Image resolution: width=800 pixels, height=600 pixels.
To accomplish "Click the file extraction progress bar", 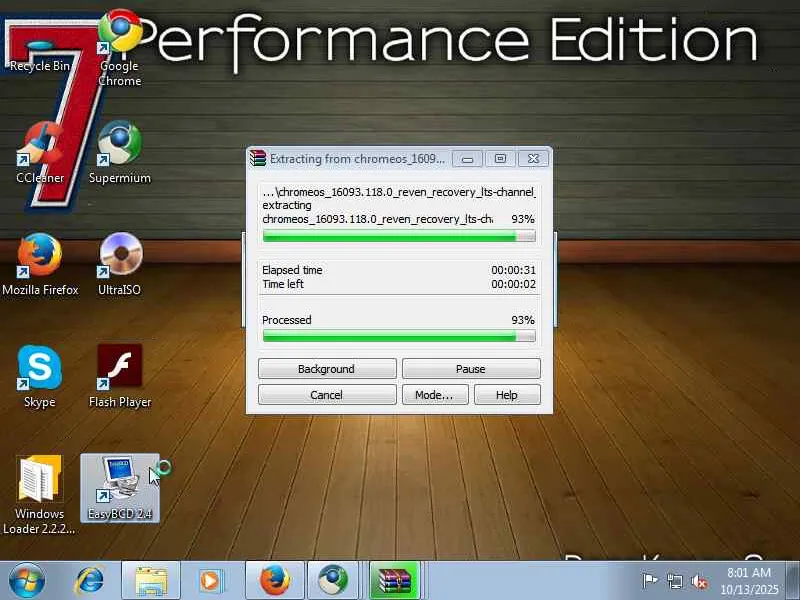I will coord(399,236).
